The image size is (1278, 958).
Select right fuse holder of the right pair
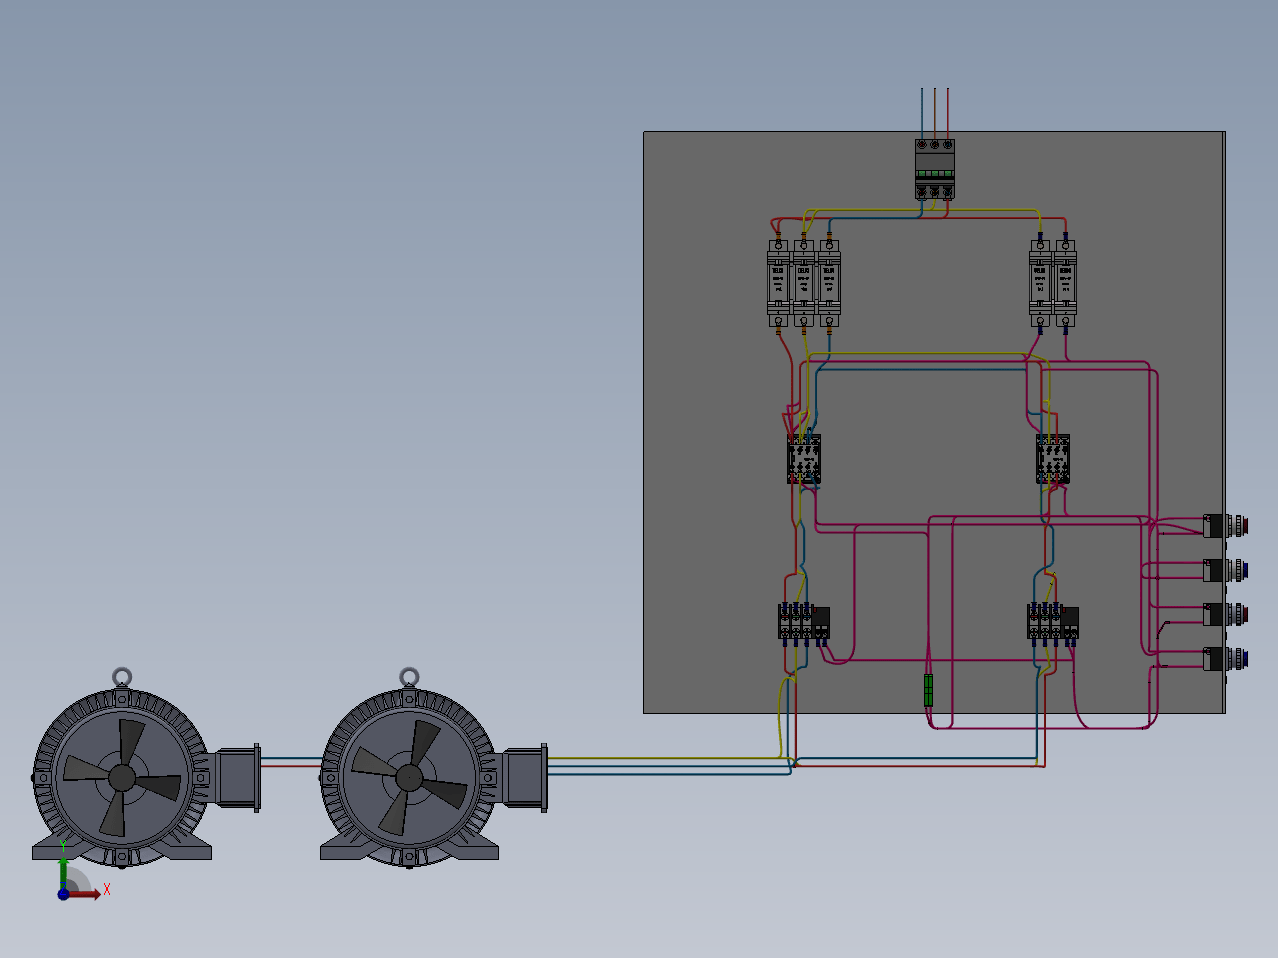[1065, 282]
